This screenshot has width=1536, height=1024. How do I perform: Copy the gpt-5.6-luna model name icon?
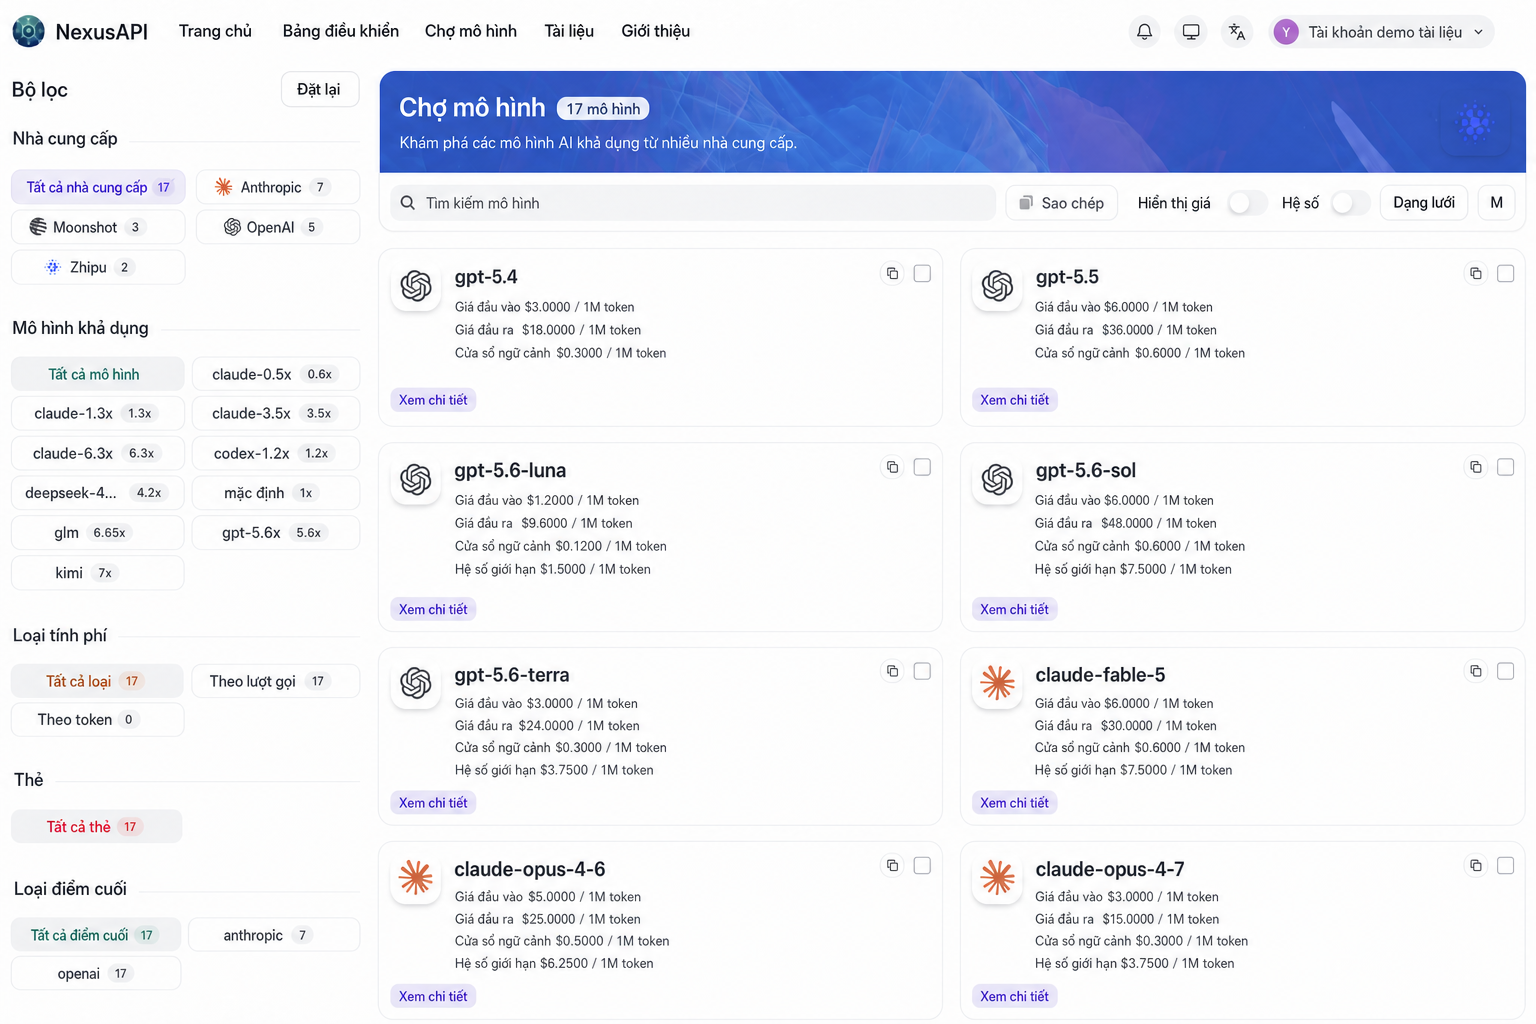pyautogui.click(x=892, y=467)
